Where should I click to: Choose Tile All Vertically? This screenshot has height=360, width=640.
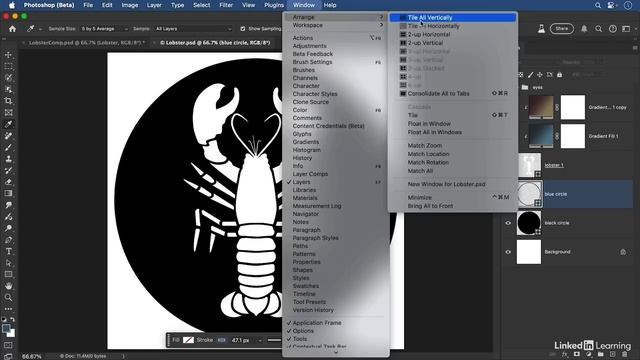click(x=453, y=18)
